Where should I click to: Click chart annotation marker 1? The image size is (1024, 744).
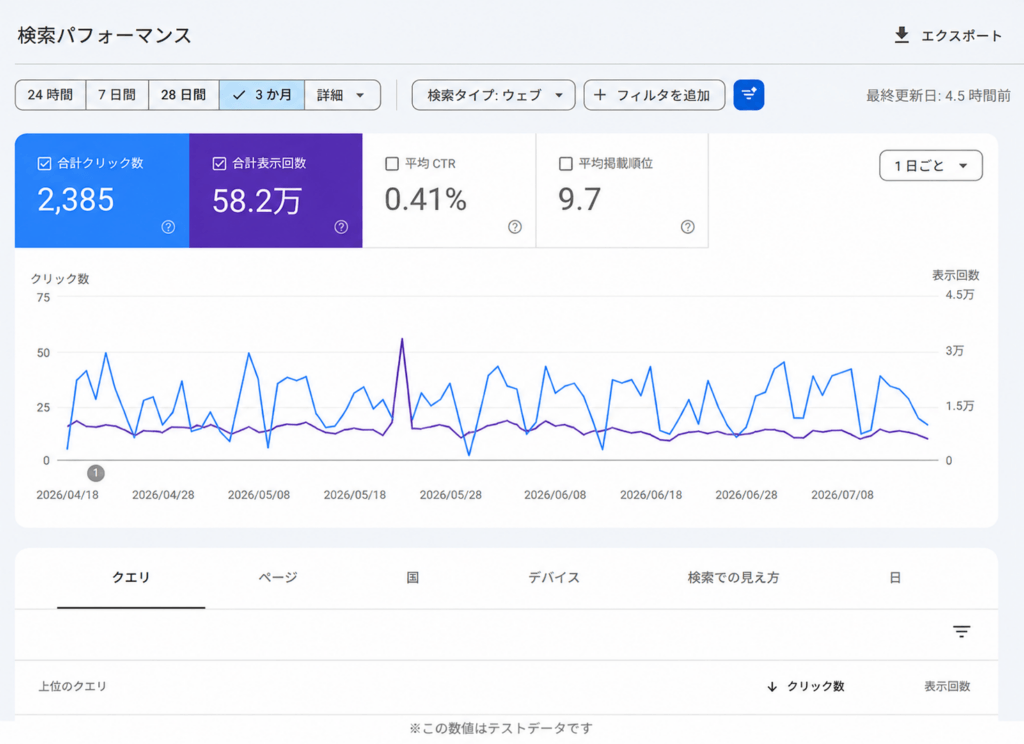click(95, 472)
